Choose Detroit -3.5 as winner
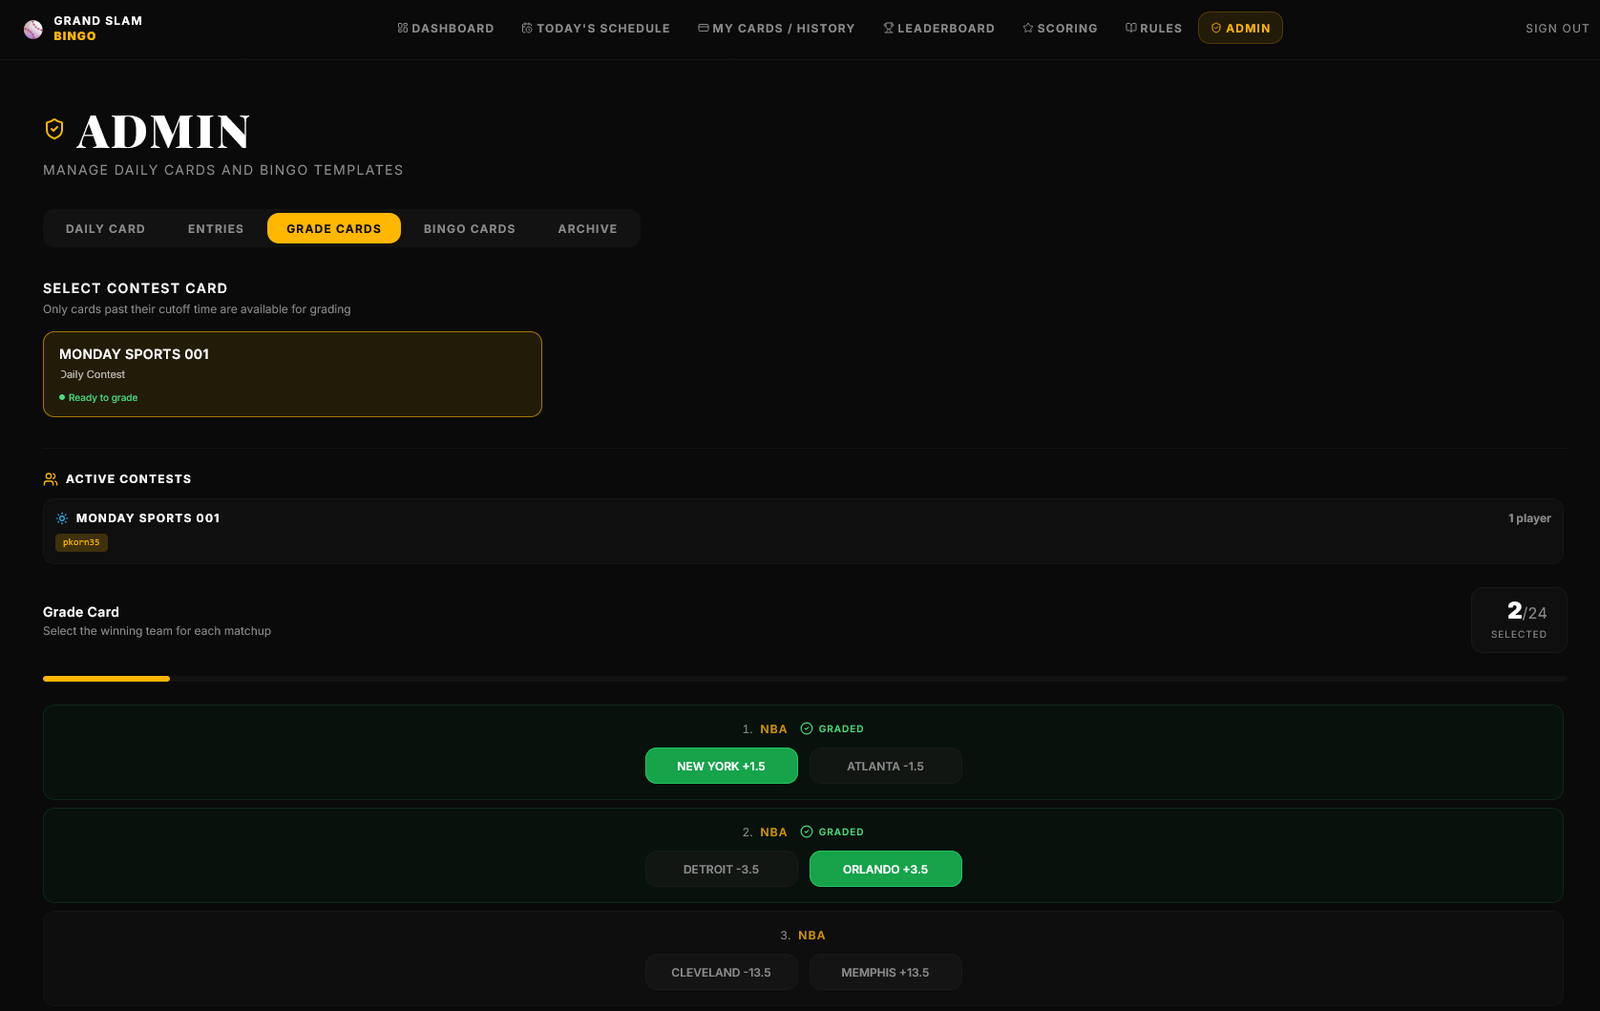 click(x=721, y=869)
